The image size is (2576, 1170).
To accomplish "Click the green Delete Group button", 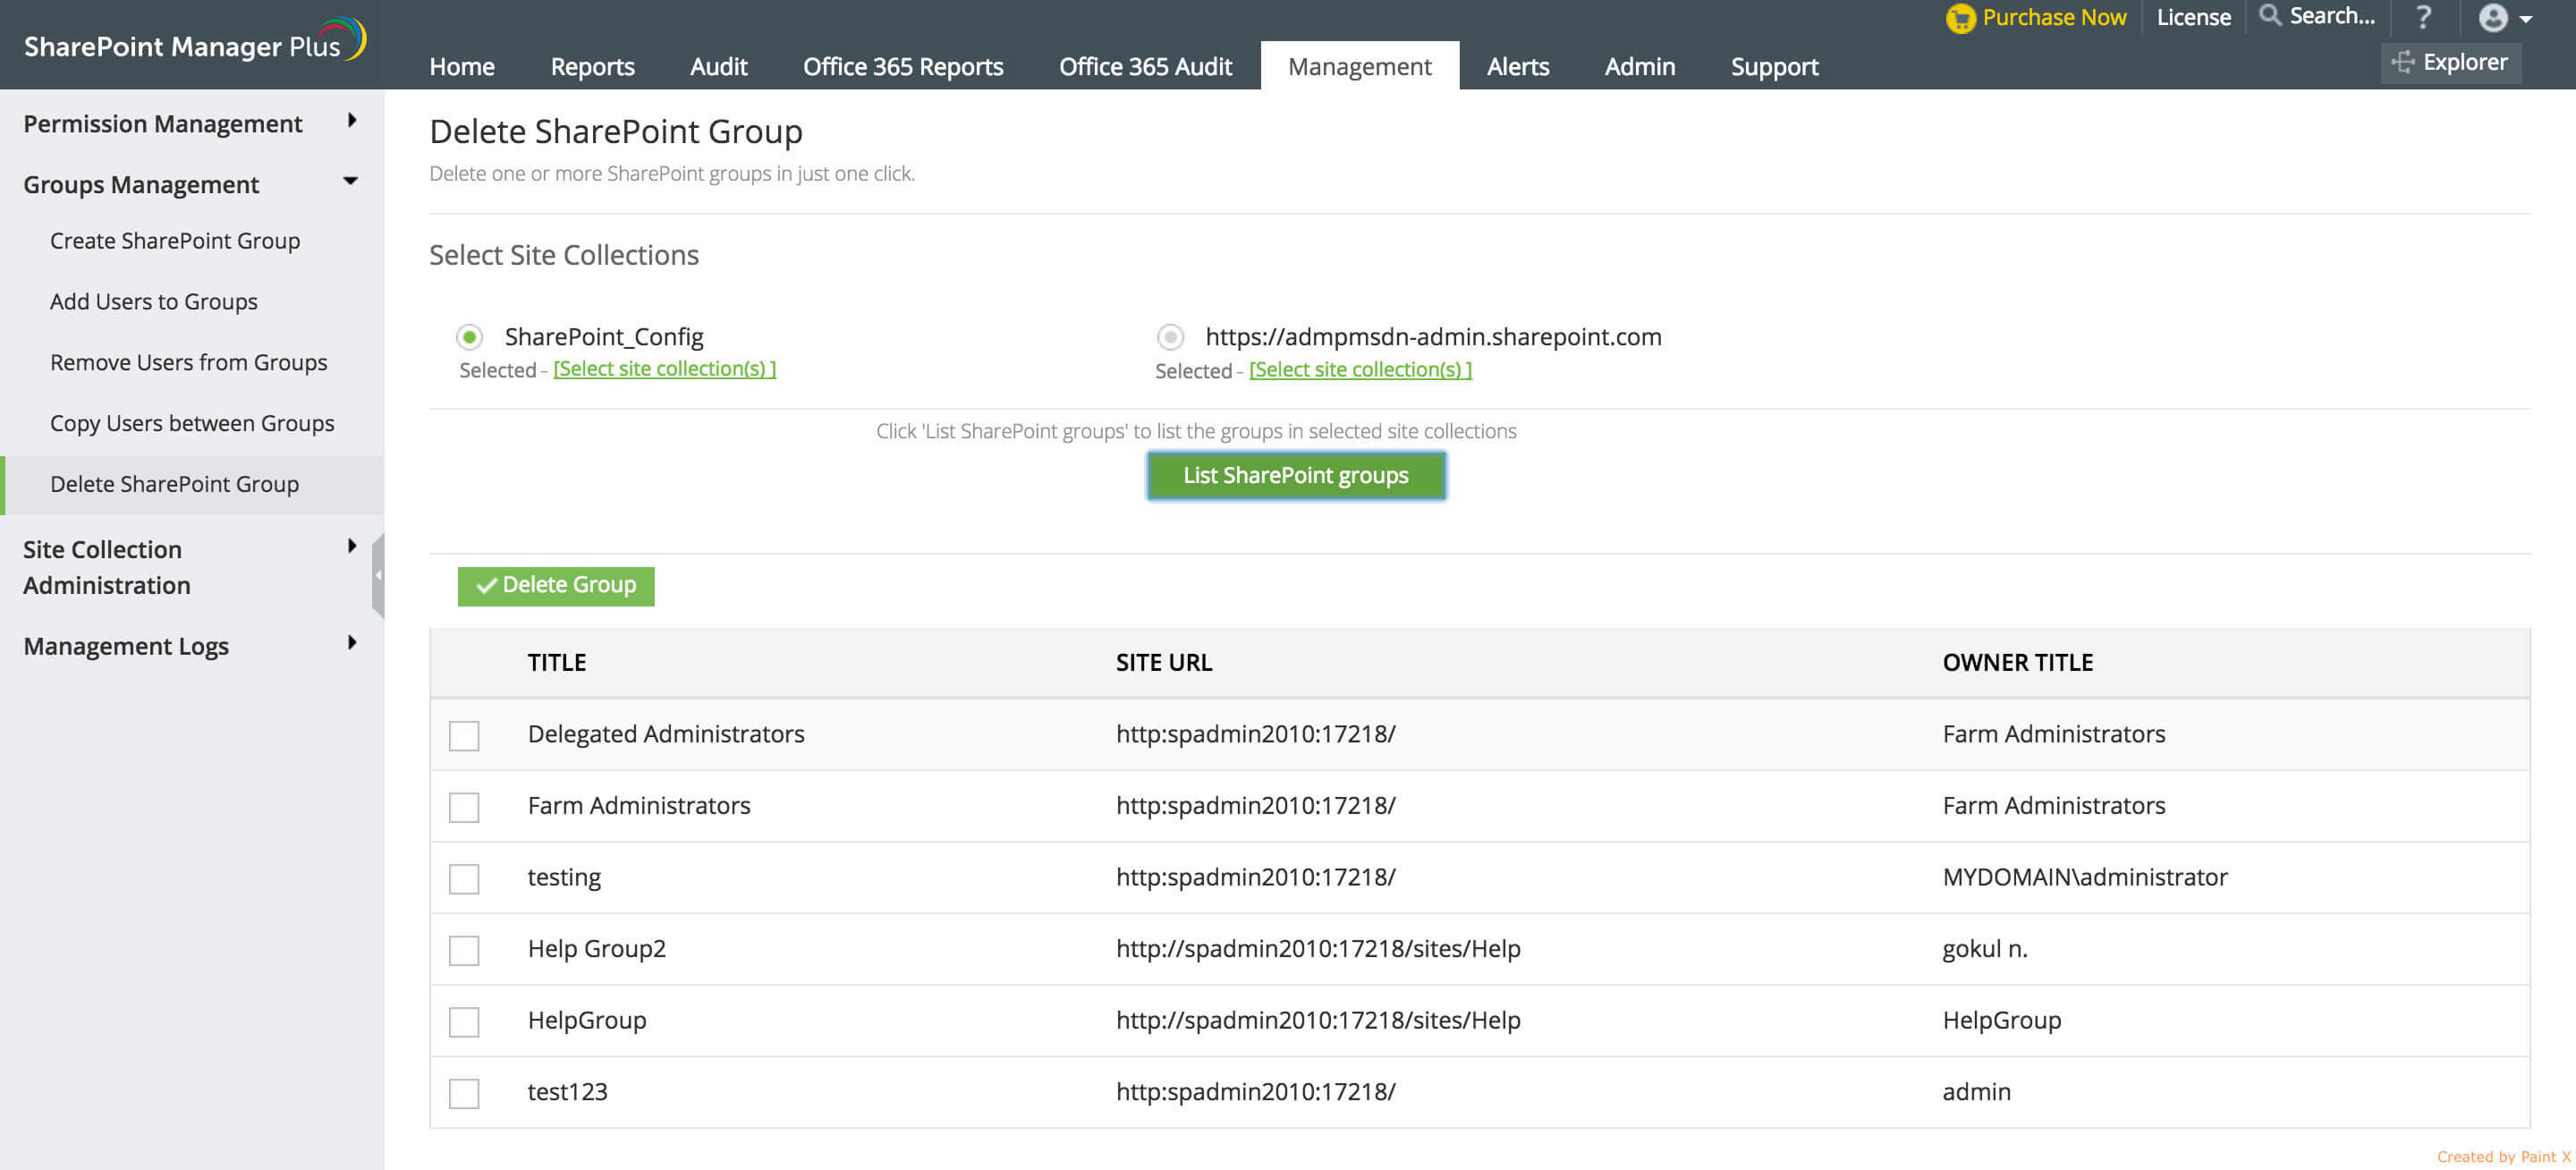I will pyautogui.click(x=556, y=586).
